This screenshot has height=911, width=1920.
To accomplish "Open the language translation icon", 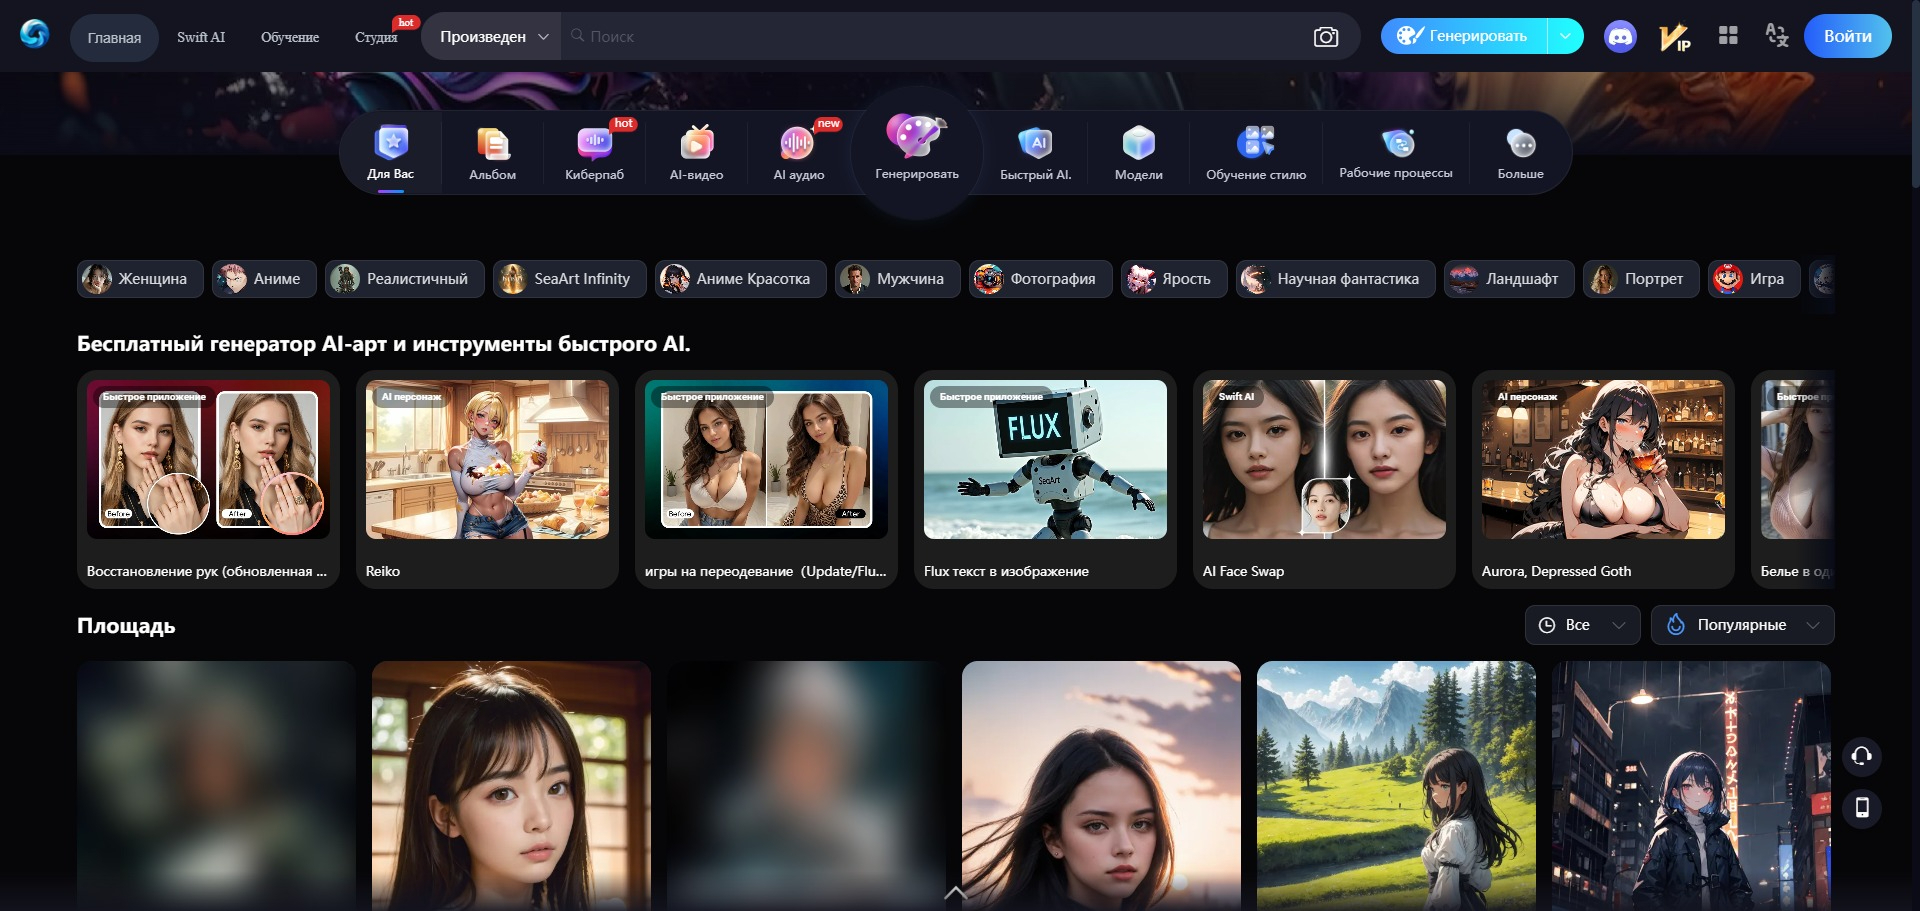I will (1777, 36).
